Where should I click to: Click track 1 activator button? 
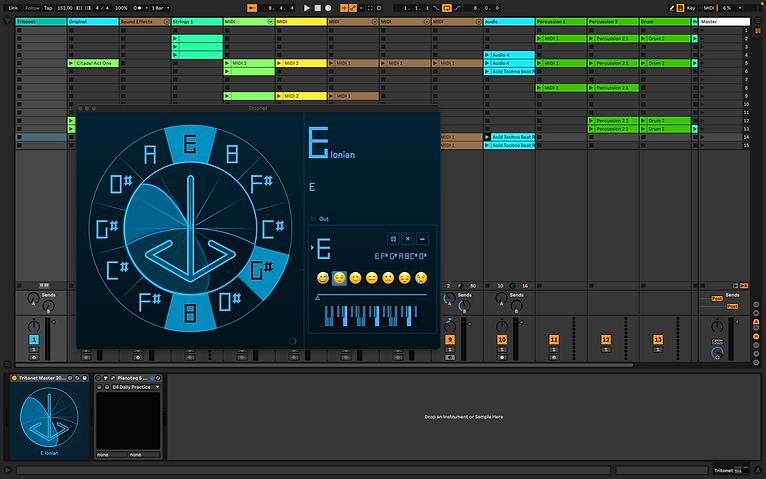(x=34, y=339)
